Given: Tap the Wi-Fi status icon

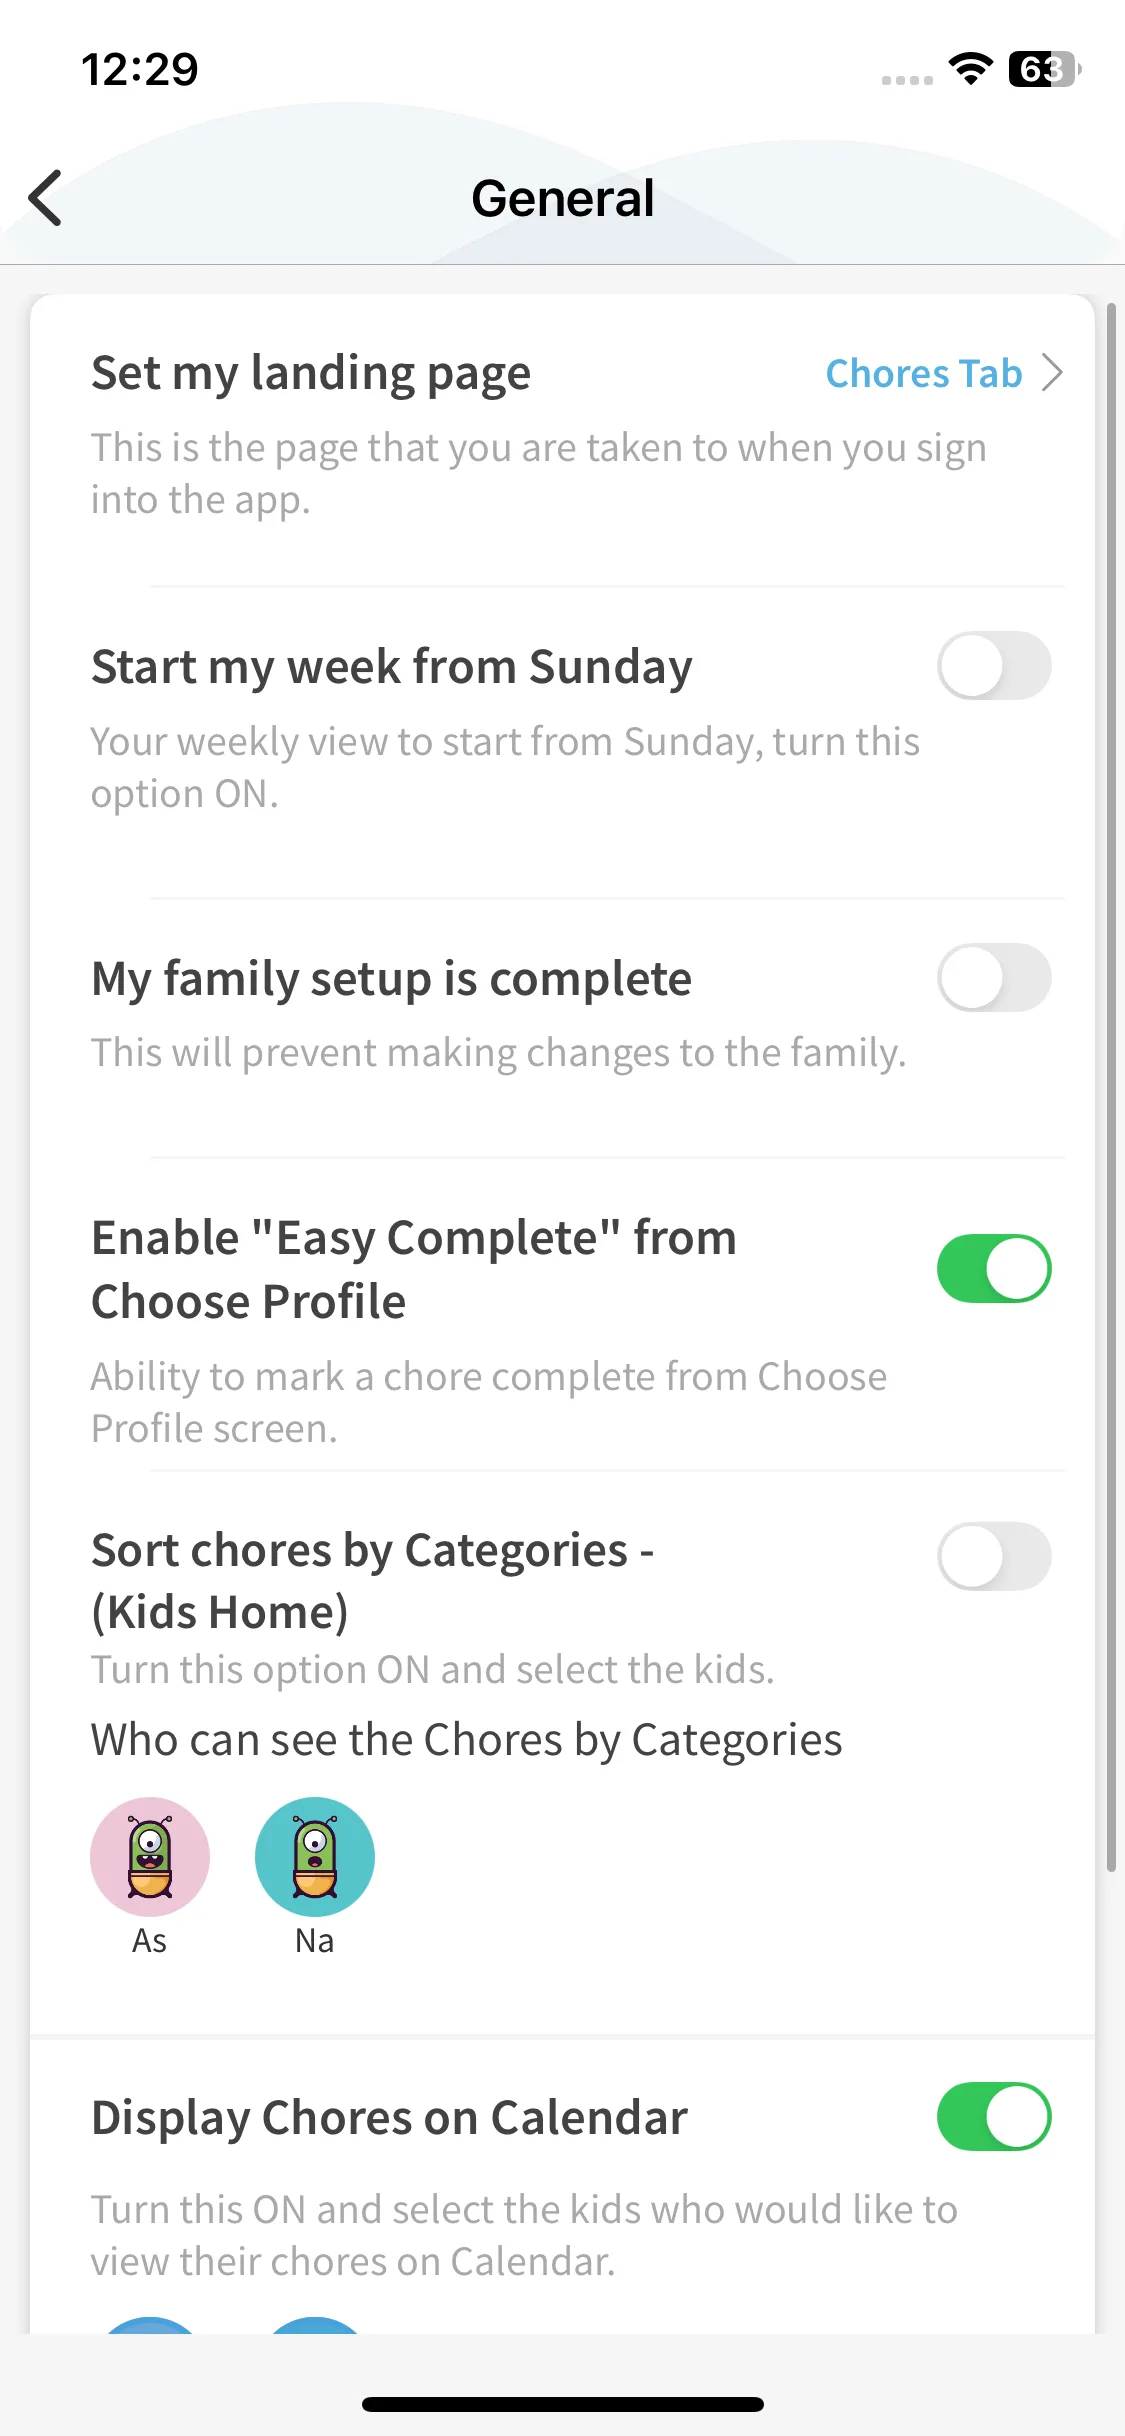Looking at the screenshot, I should pyautogui.click(x=970, y=68).
